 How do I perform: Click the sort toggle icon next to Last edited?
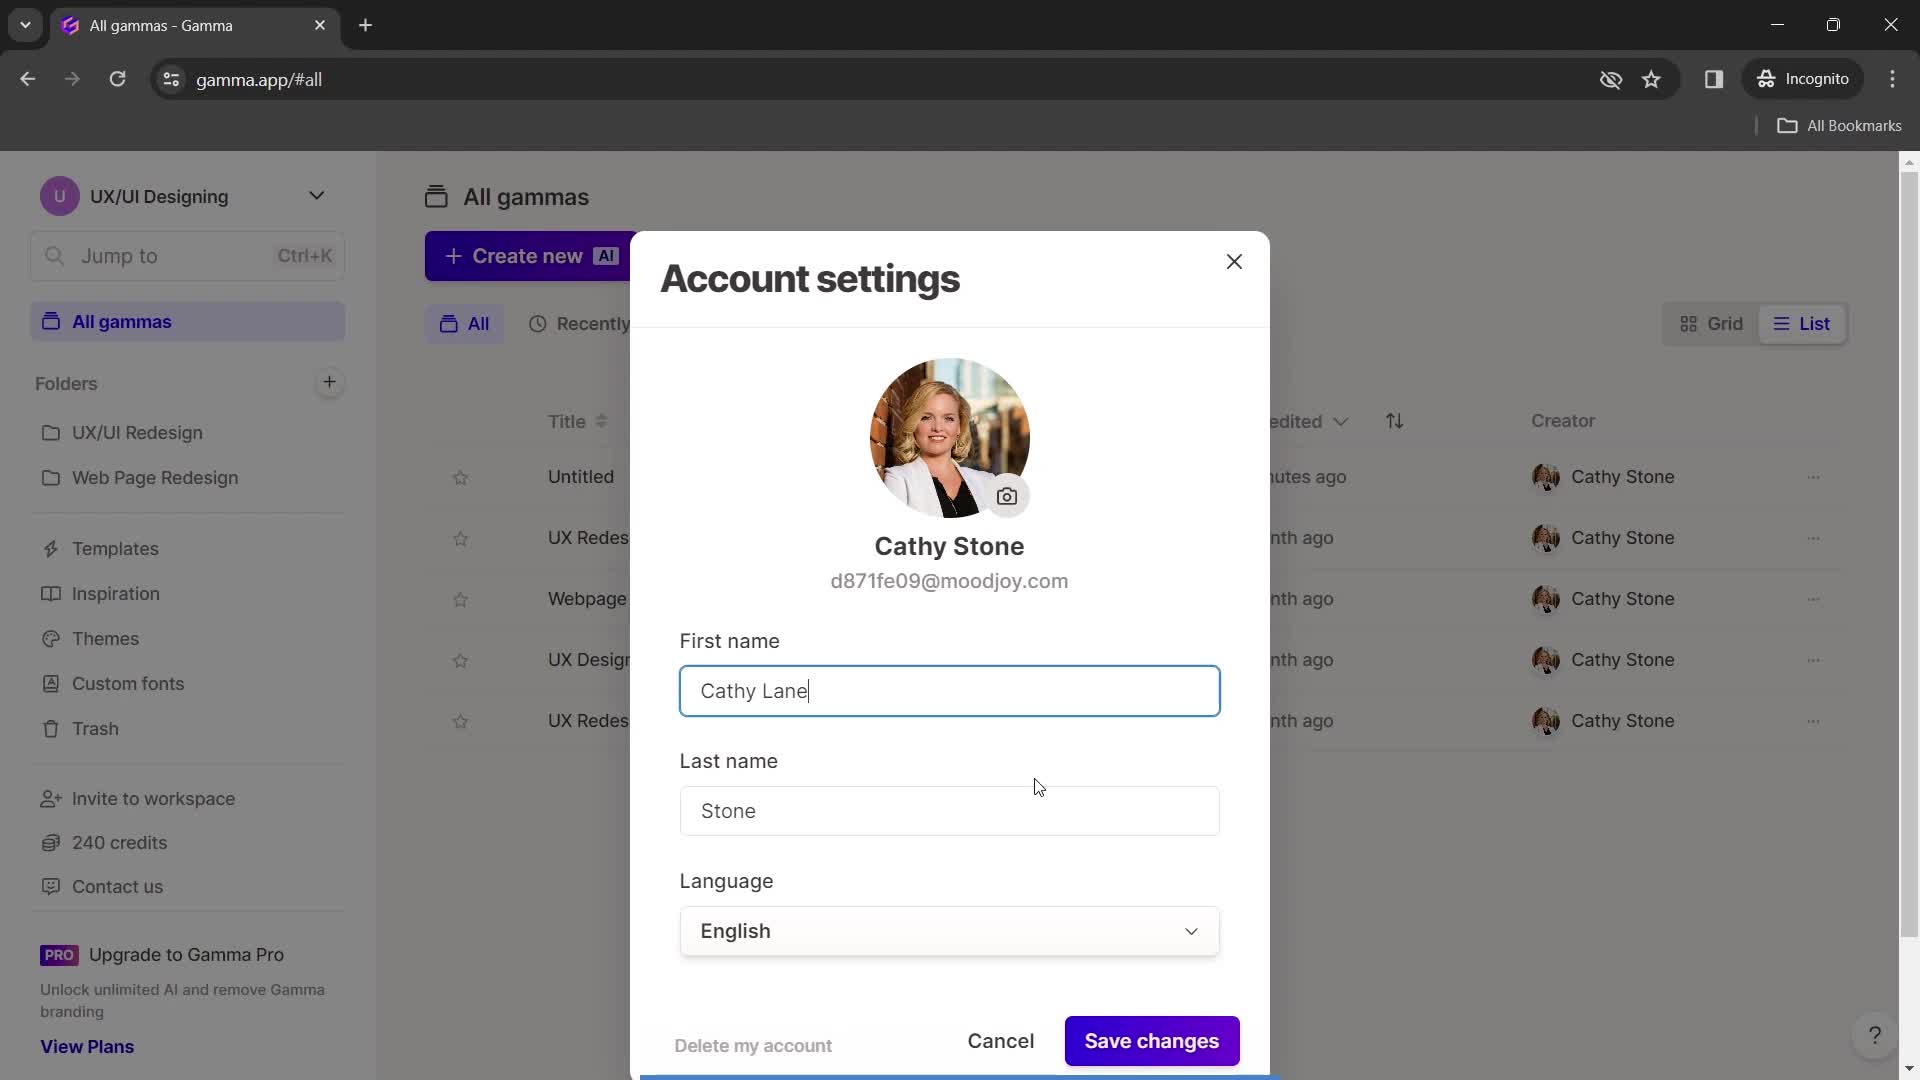click(1395, 421)
